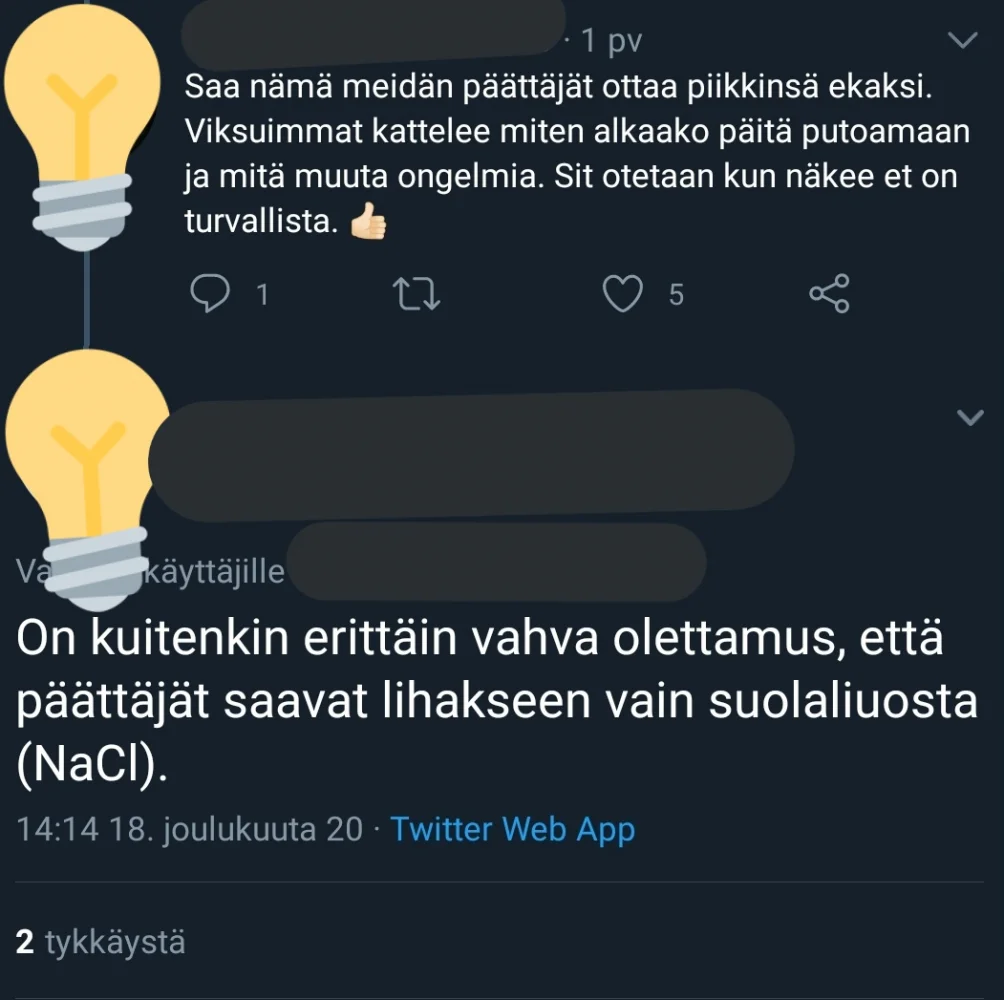Click the reply speech bubble icon

pos(210,294)
